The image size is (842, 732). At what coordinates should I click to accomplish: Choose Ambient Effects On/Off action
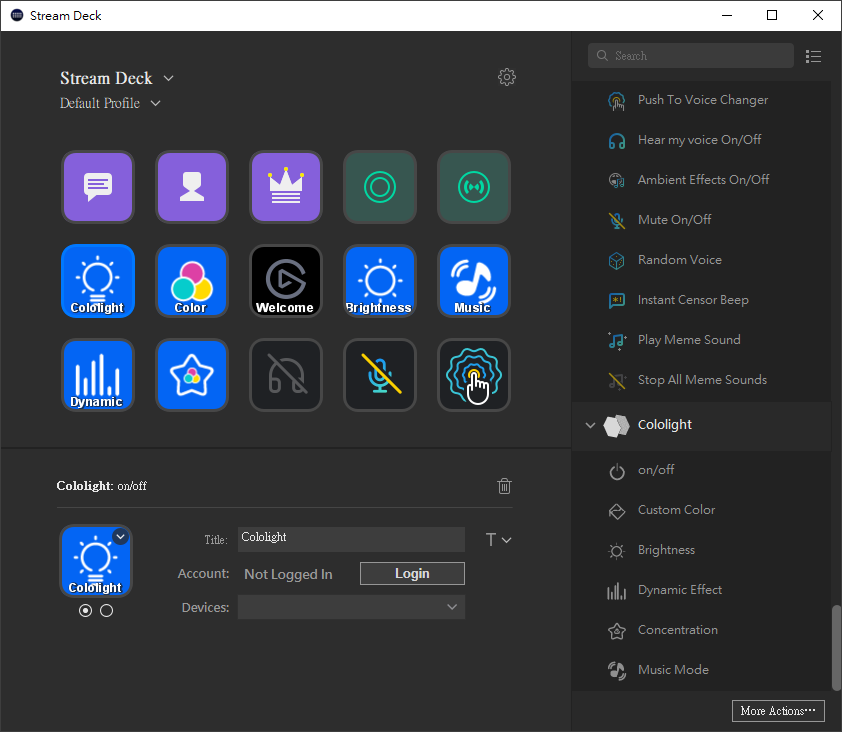click(701, 180)
